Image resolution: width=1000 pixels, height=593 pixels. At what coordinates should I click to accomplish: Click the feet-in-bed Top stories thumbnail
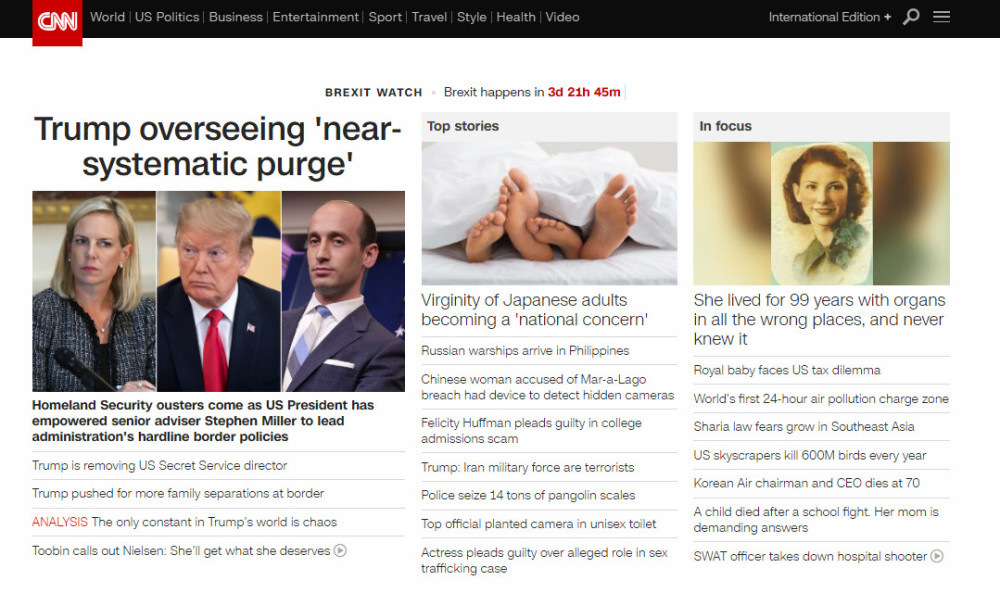click(x=549, y=213)
